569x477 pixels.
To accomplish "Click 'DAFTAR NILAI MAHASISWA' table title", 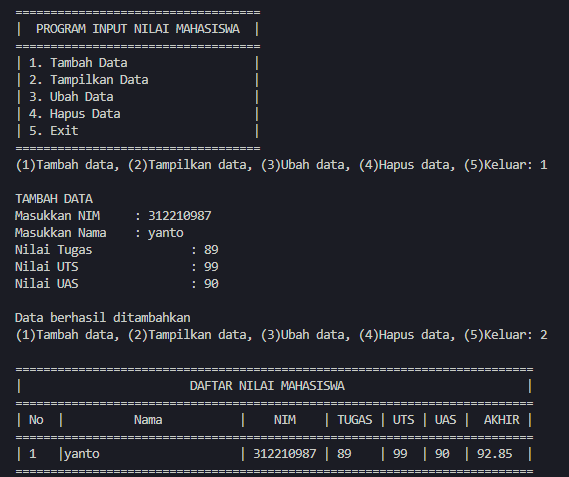I will tap(267, 386).
